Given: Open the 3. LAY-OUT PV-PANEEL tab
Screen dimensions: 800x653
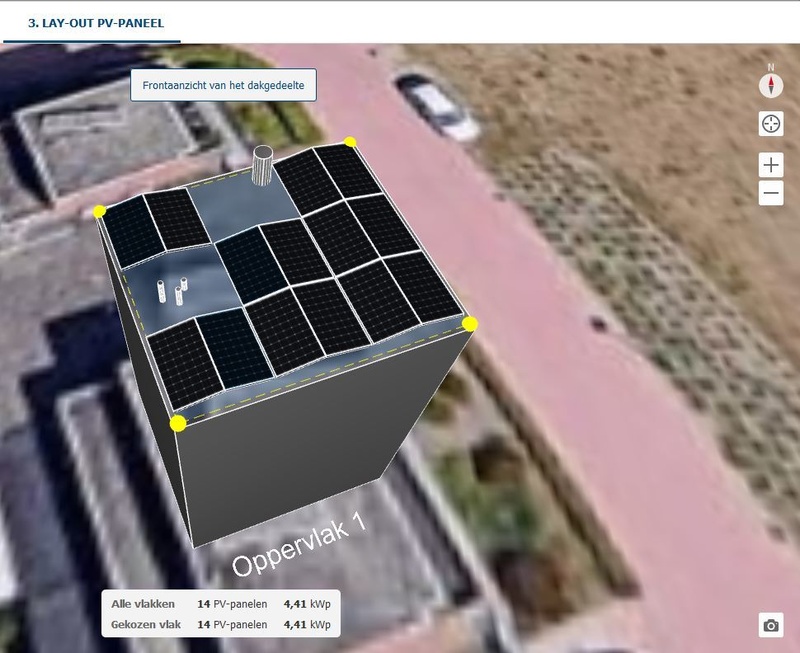Looking at the screenshot, I should click(95, 23).
